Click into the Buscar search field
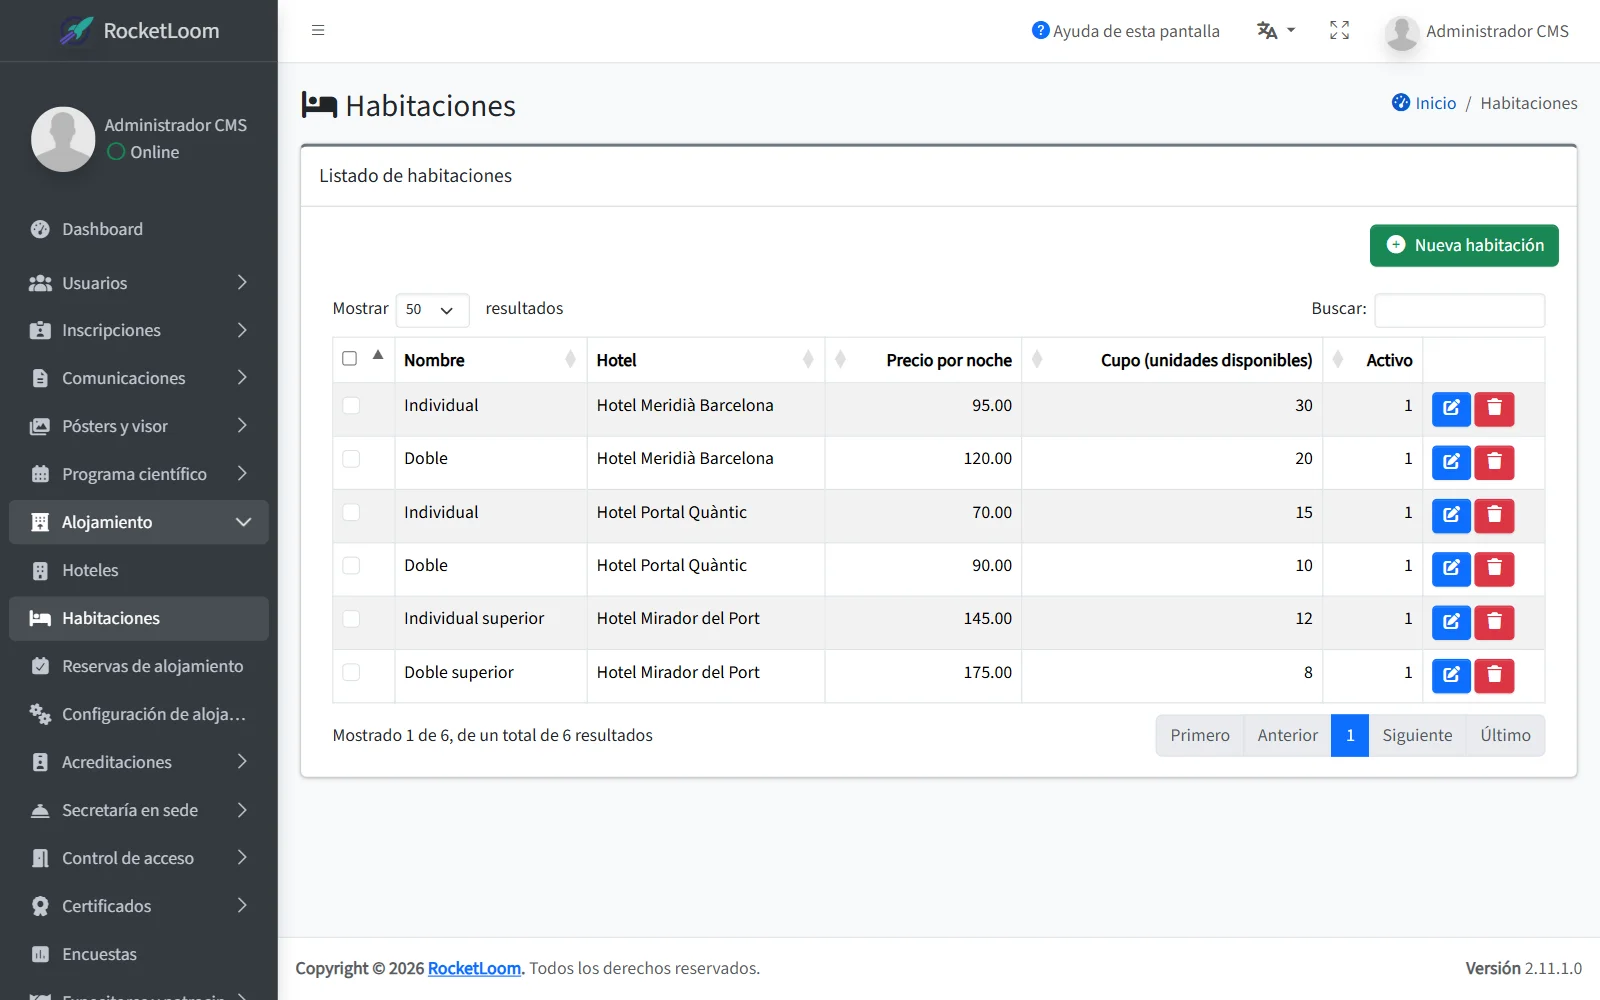Screen dimensions: 1600x1000 point(1459,310)
